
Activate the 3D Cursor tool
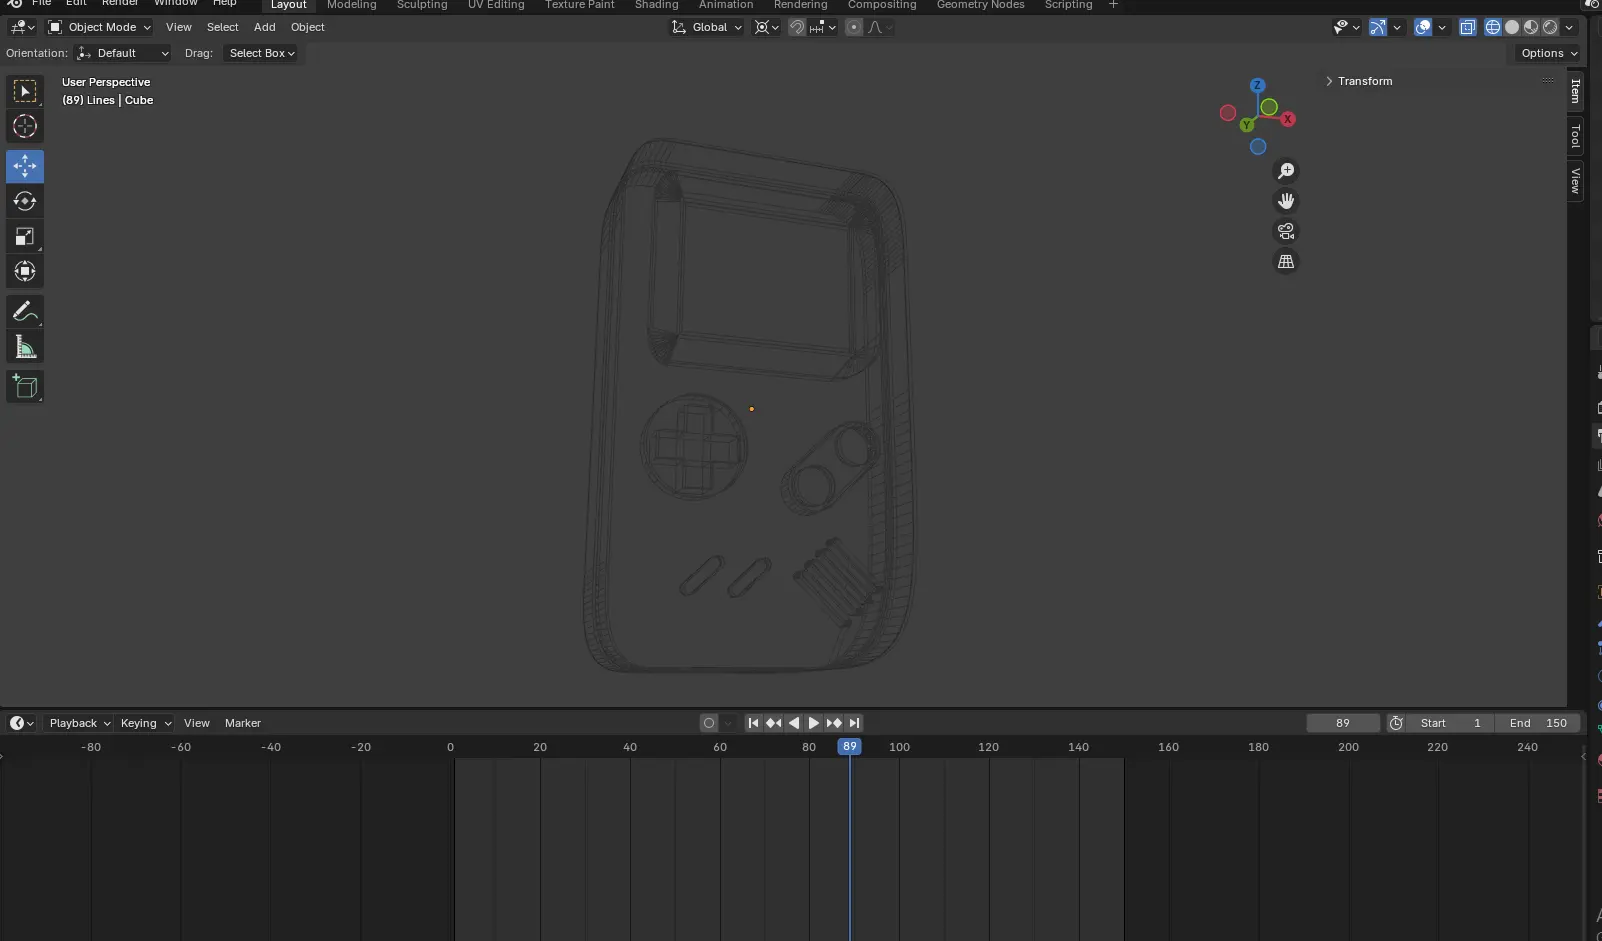(25, 126)
